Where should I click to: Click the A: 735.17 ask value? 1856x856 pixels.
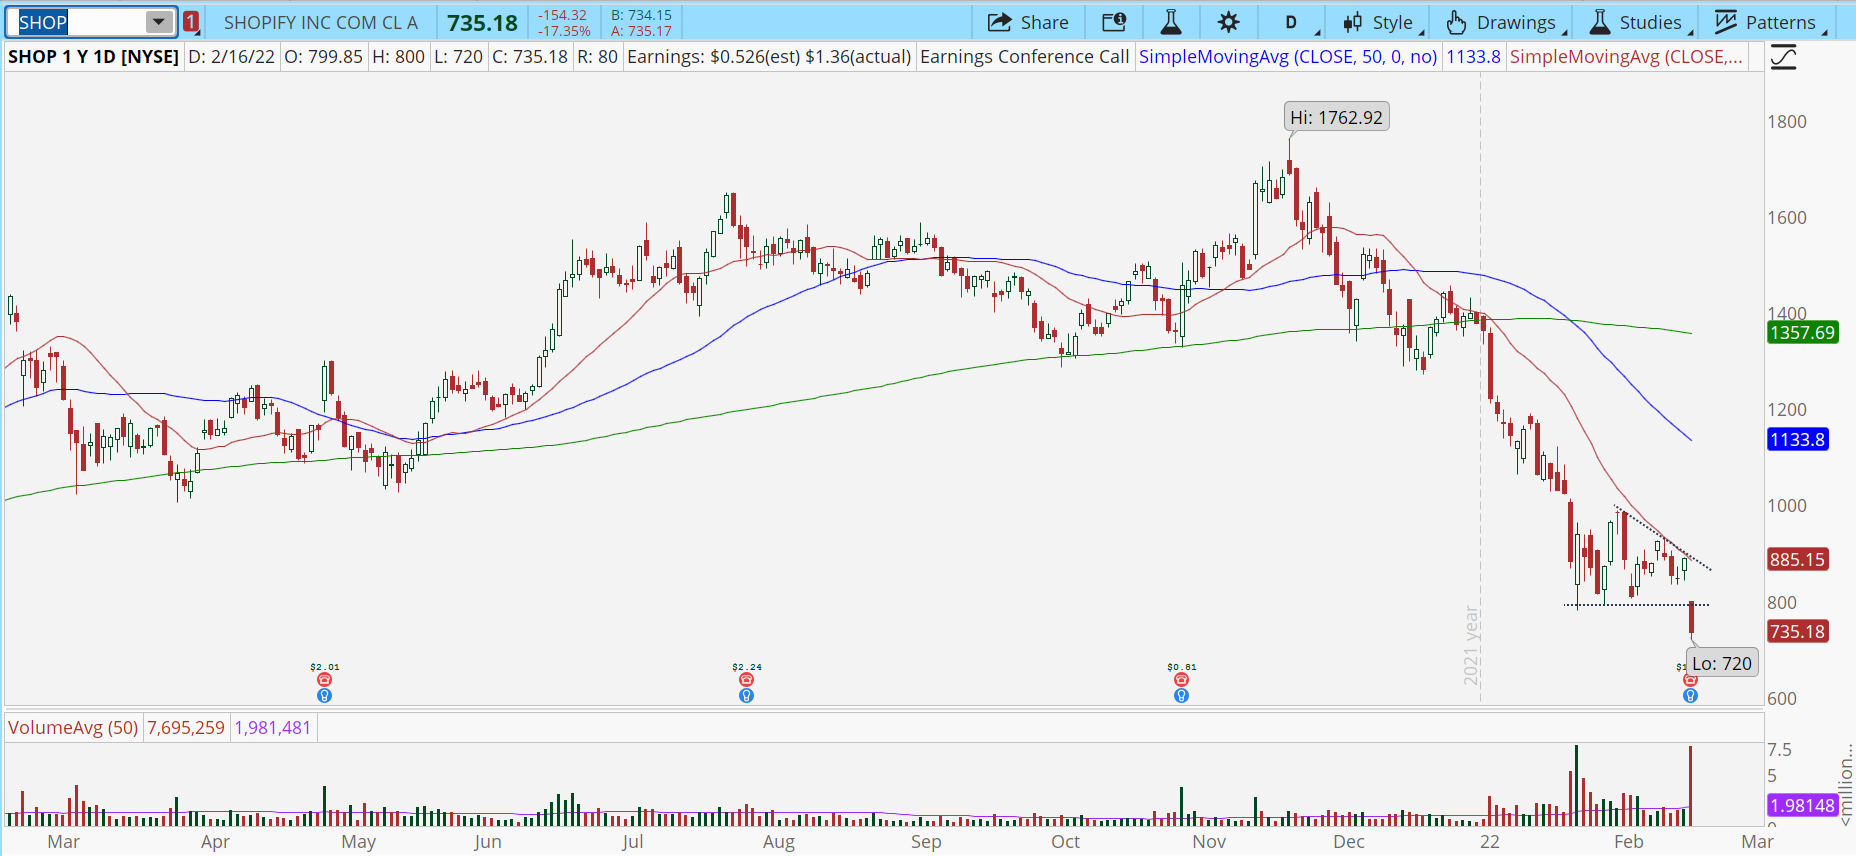[x=642, y=31]
